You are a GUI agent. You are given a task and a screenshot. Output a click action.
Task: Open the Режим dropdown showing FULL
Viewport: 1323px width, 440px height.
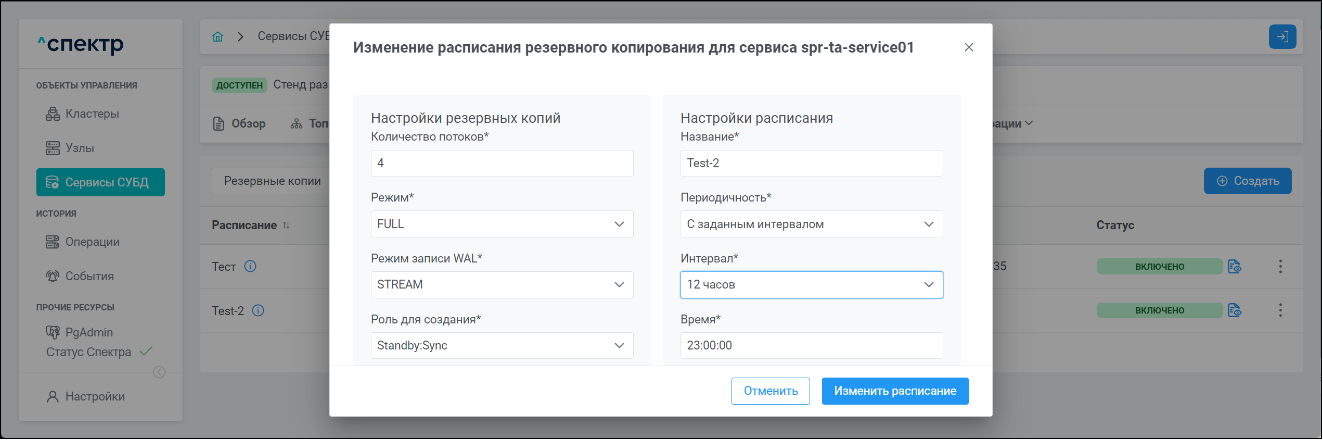click(x=501, y=224)
